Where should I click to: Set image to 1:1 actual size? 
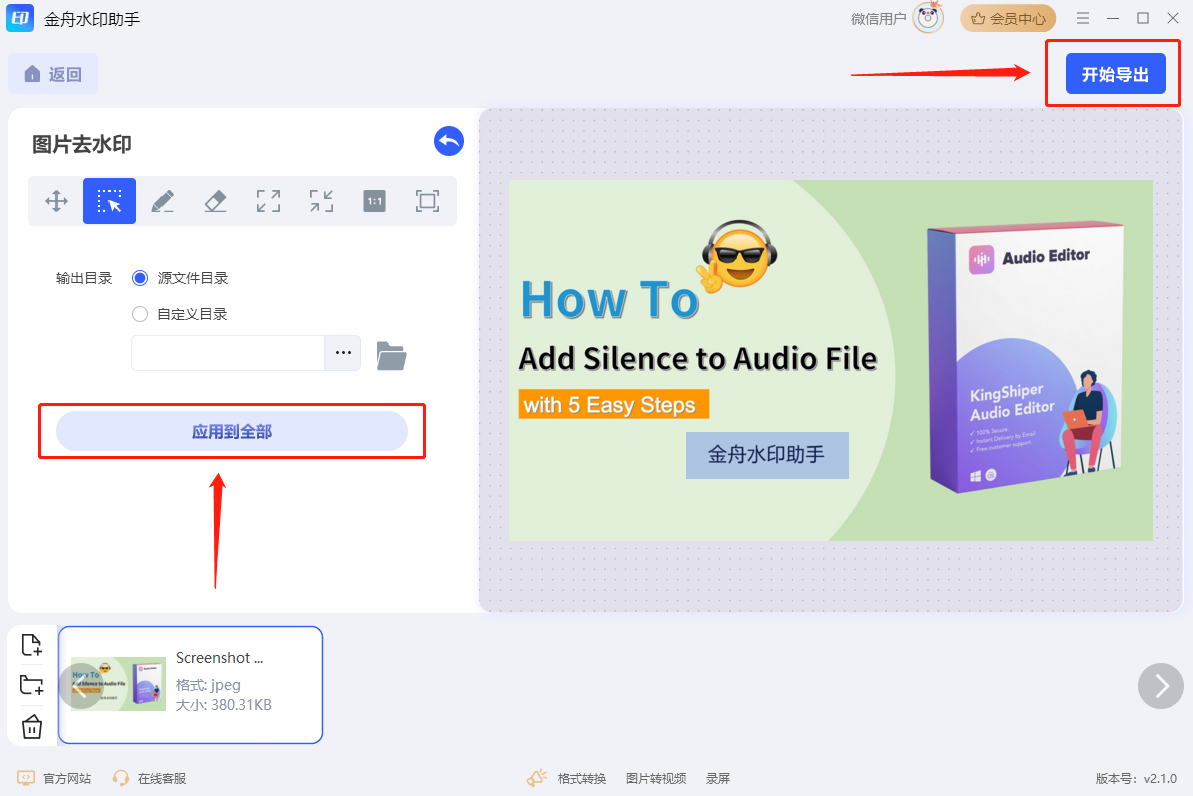[374, 201]
